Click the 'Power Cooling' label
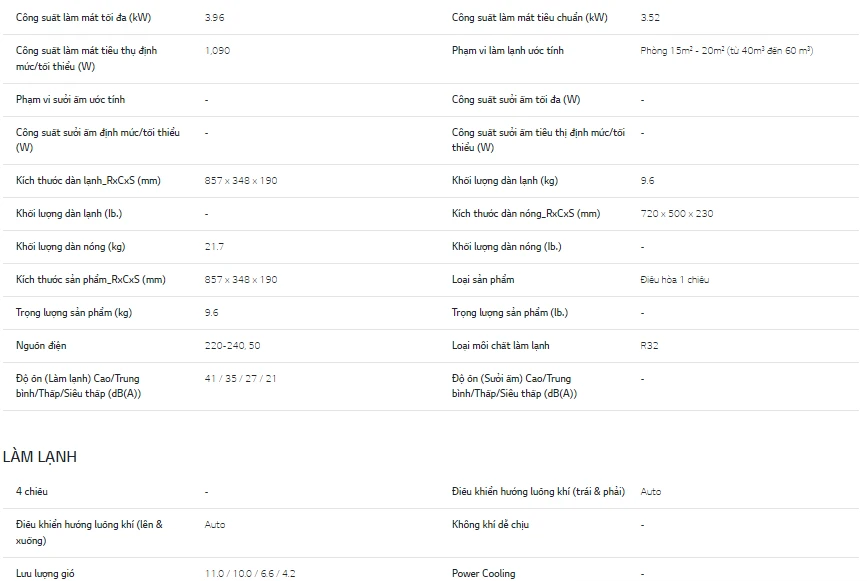The image size is (867, 581). pyautogui.click(x=484, y=574)
